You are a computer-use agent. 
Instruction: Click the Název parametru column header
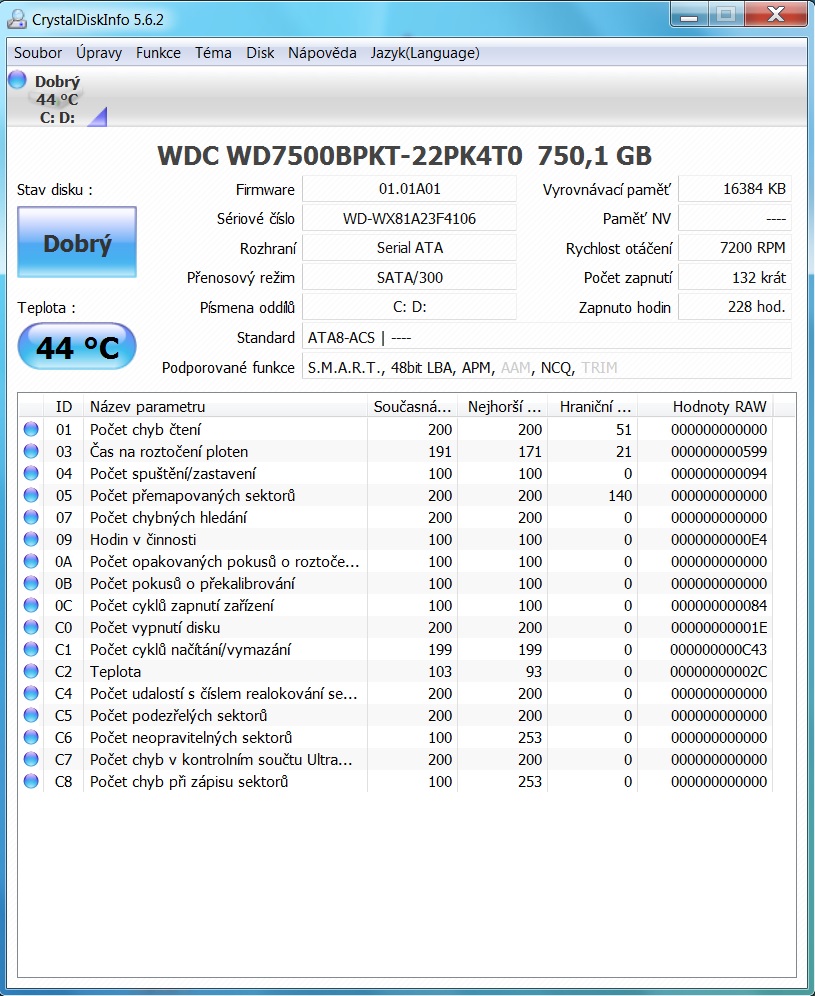pos(225,407)
